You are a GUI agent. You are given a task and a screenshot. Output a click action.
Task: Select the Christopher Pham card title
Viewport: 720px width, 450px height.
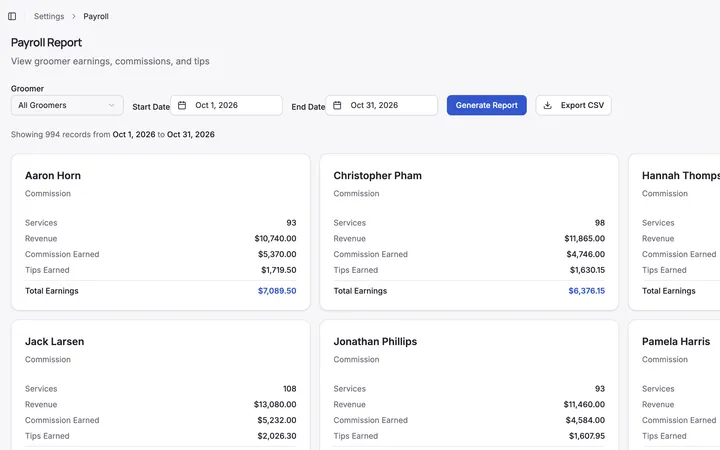click(377, 175)
